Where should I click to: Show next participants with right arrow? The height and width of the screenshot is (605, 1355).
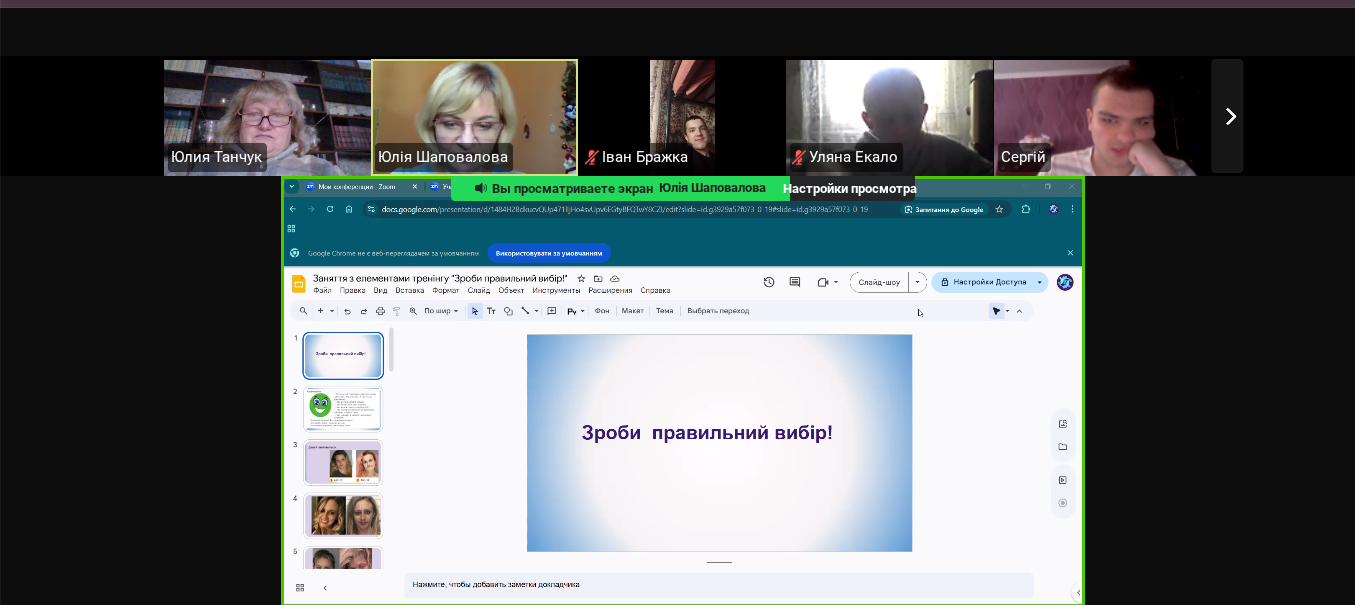pos(1229,117)
